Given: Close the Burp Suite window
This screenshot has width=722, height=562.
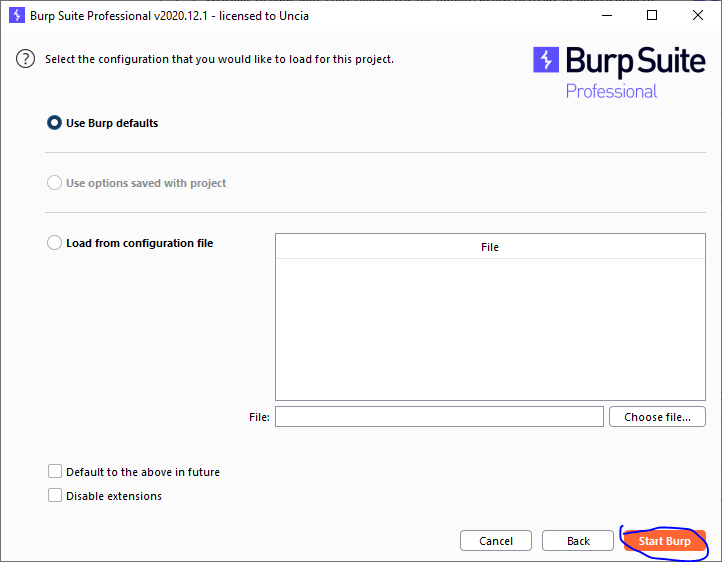Looking at the screenshot, I should [698, 15].
